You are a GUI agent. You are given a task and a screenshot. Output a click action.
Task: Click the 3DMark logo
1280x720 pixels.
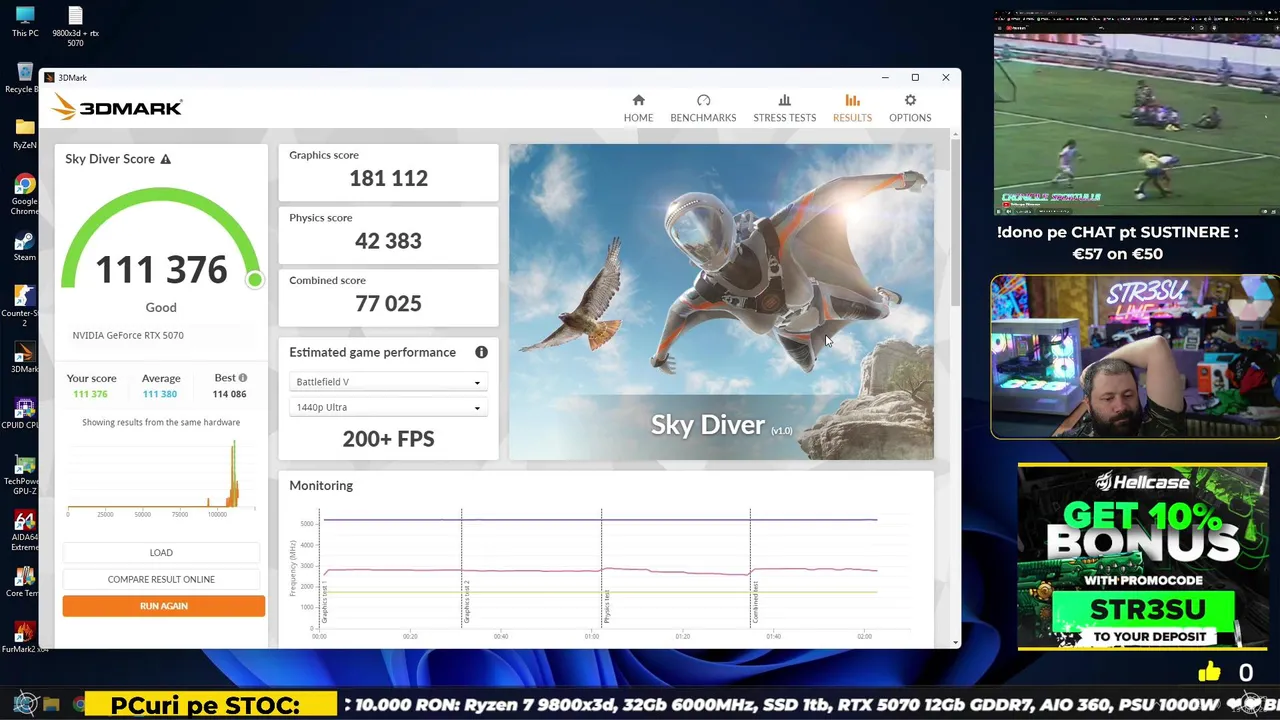tap(117, 107)
